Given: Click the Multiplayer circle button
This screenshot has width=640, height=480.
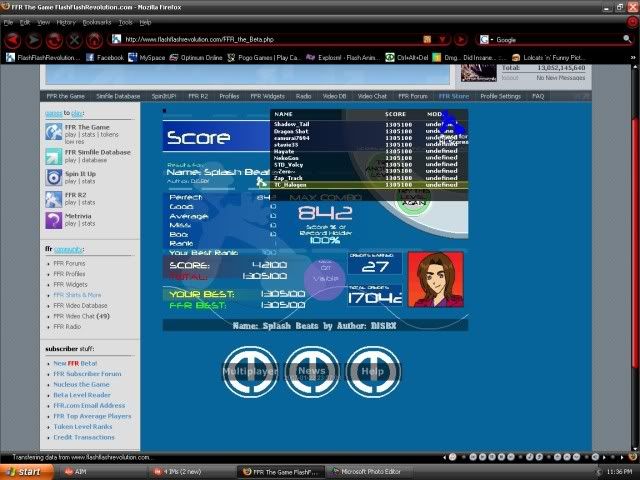Looking at the screenshot, I should point(250,371).
